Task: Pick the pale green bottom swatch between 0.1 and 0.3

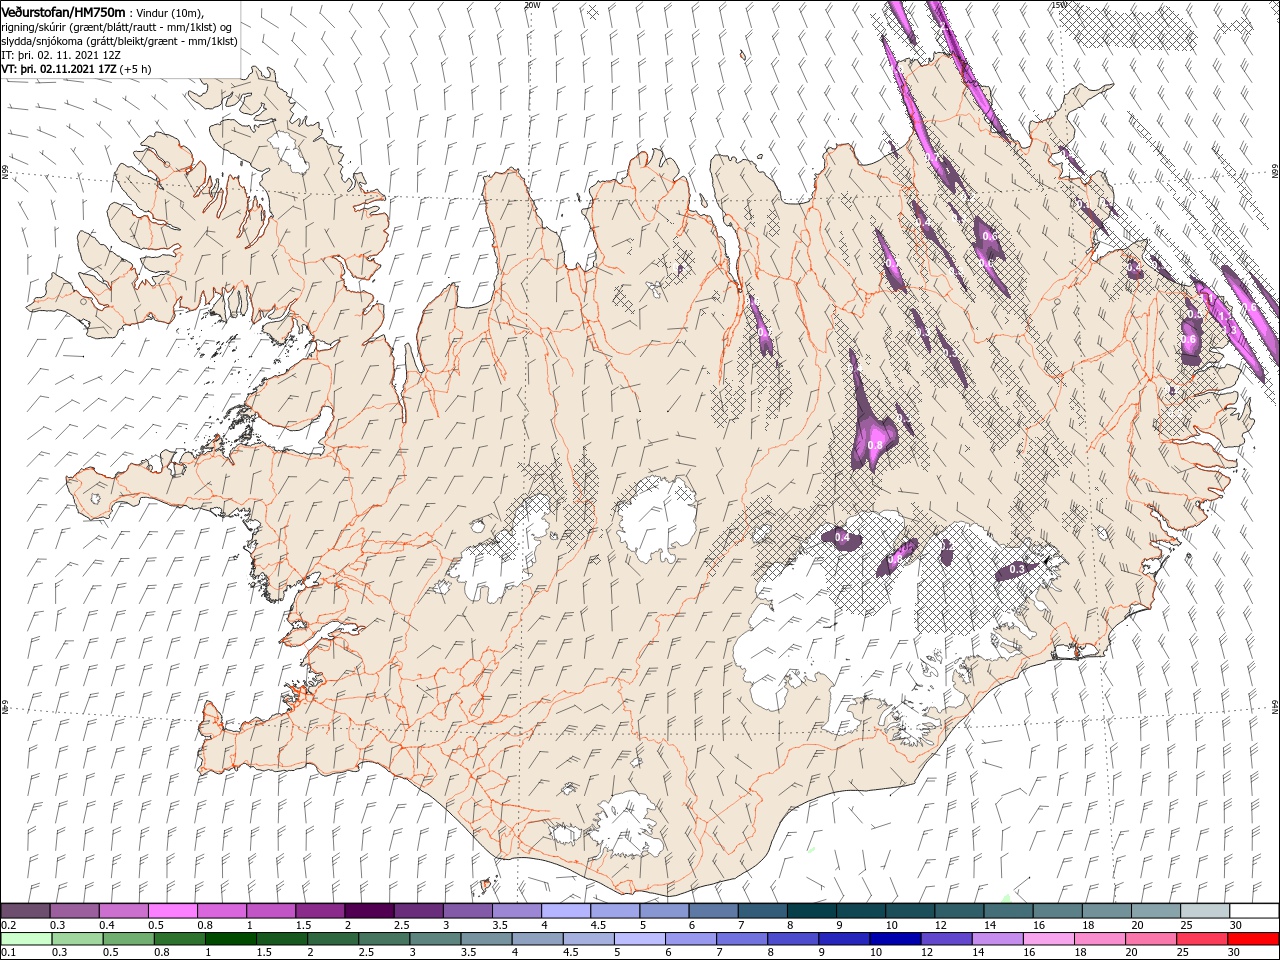Action: pyautogui.click(x=25, y=939)
